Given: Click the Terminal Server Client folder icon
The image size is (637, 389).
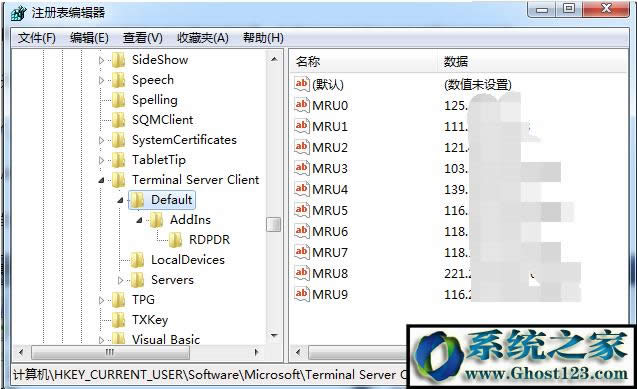Looking at the screenshot, I should tap(119, 180).
